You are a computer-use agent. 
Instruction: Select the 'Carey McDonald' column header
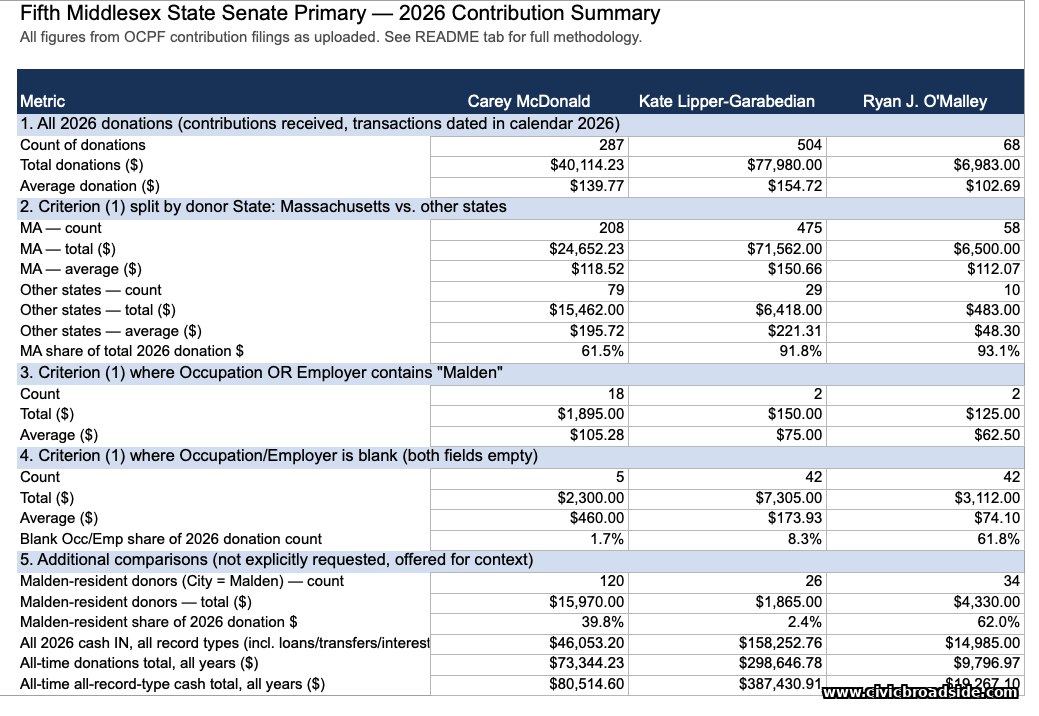tap(529, 101)
